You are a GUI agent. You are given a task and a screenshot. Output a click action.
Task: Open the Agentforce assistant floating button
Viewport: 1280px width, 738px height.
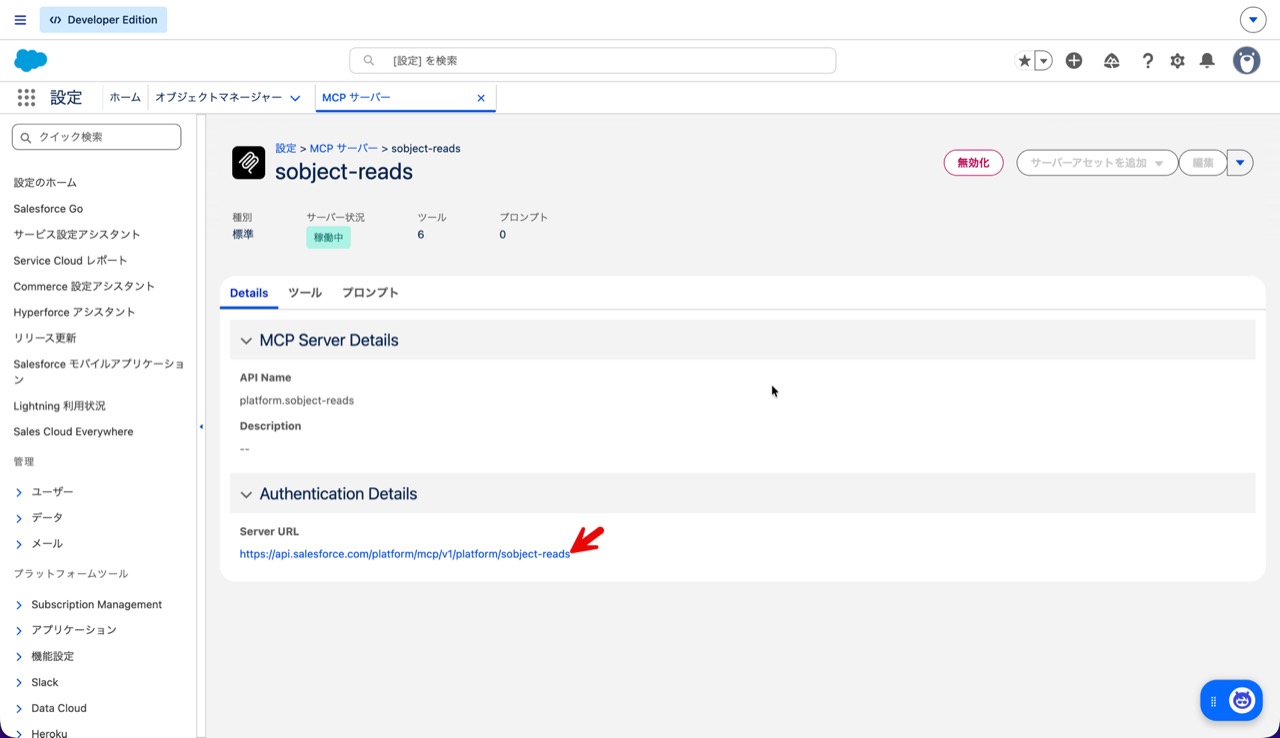point(1242,700)
